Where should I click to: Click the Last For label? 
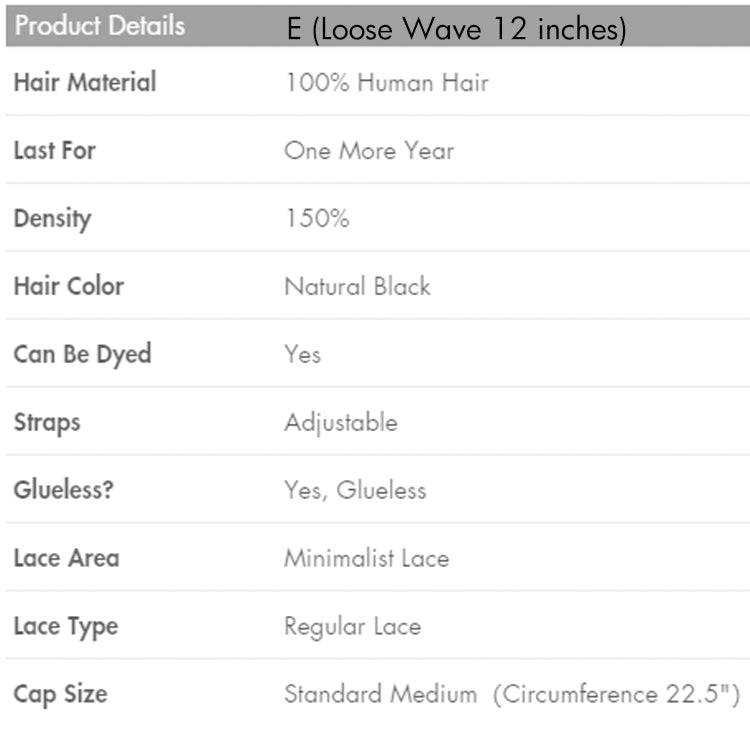(x=55, y=151)
